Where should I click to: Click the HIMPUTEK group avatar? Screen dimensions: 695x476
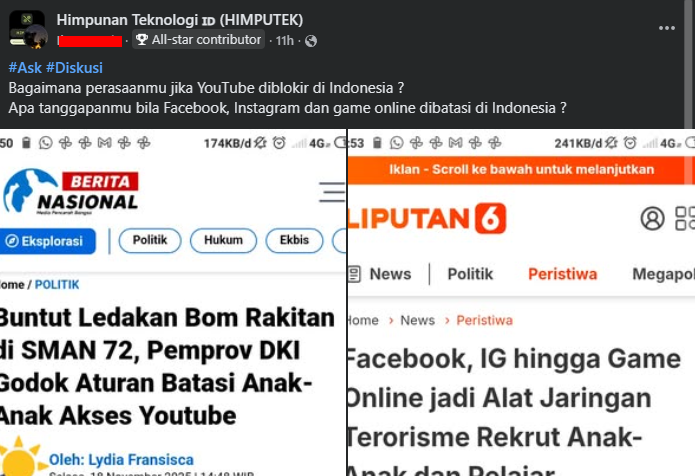[x=27, y=29]
